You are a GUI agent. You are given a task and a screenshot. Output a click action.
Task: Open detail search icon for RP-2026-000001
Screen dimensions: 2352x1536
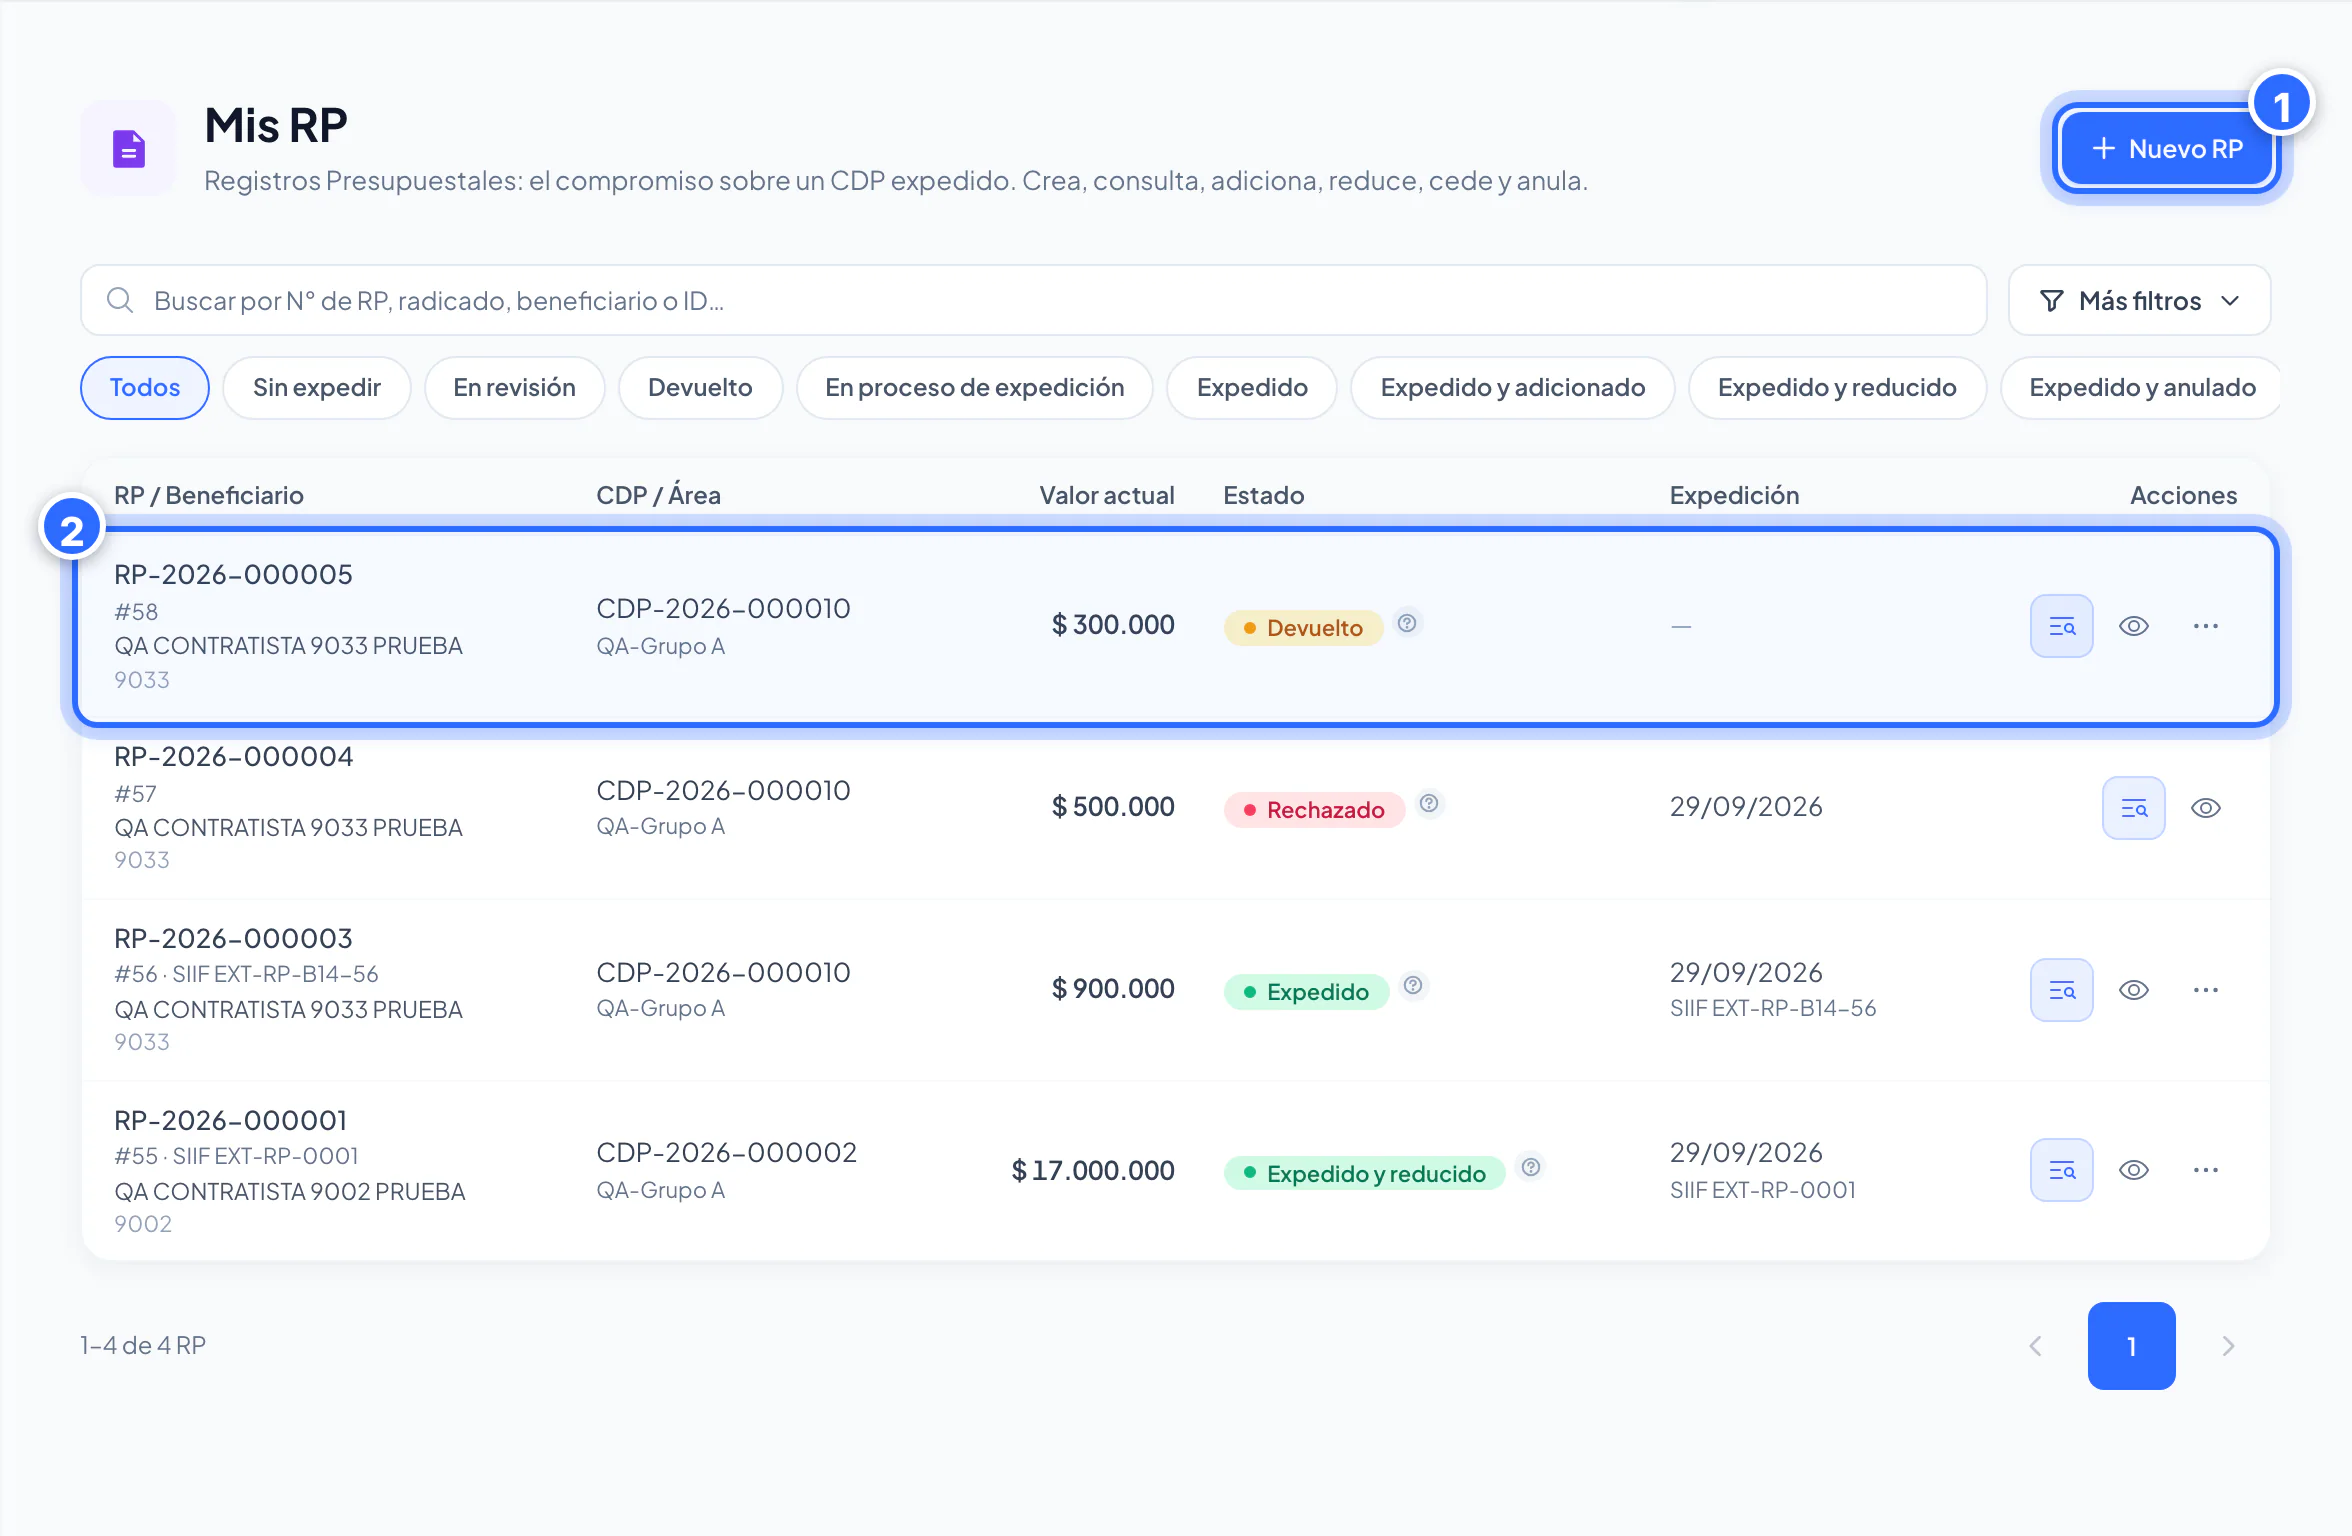click(x=2061, y=1170)
